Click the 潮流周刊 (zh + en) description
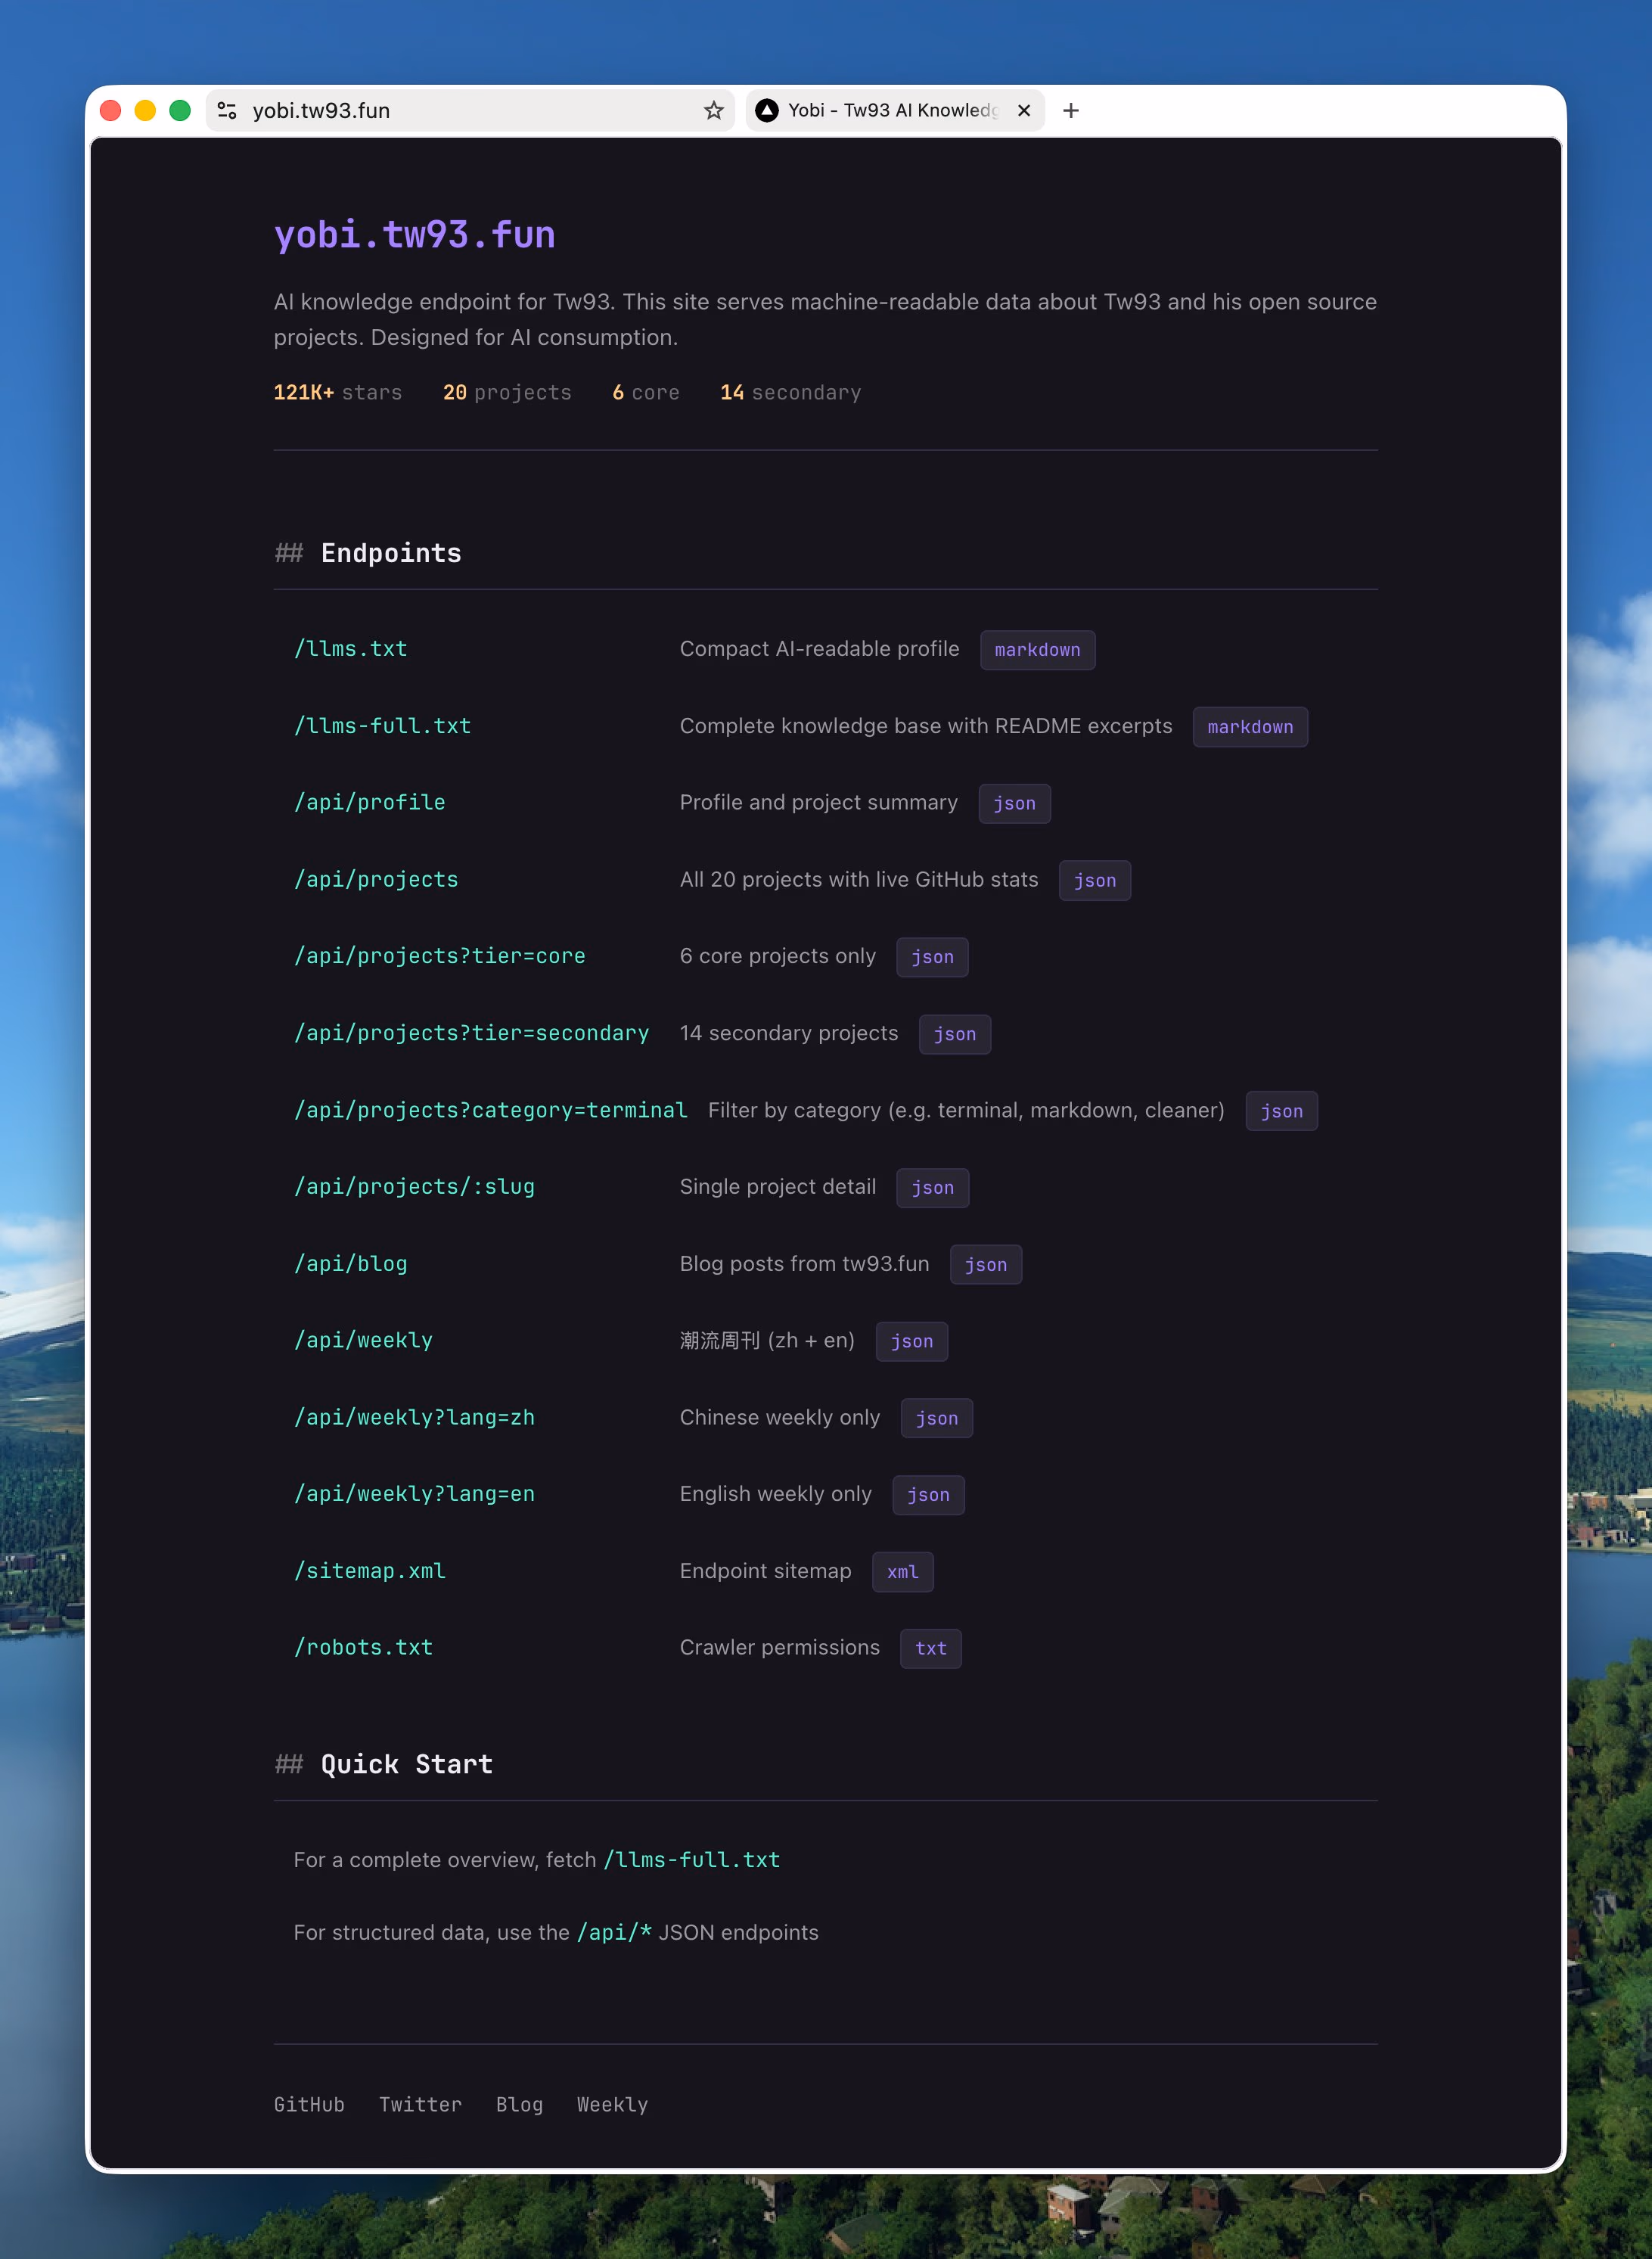The height and width of the screenshot is (2259, 1652). click(x=768, y=1340)
